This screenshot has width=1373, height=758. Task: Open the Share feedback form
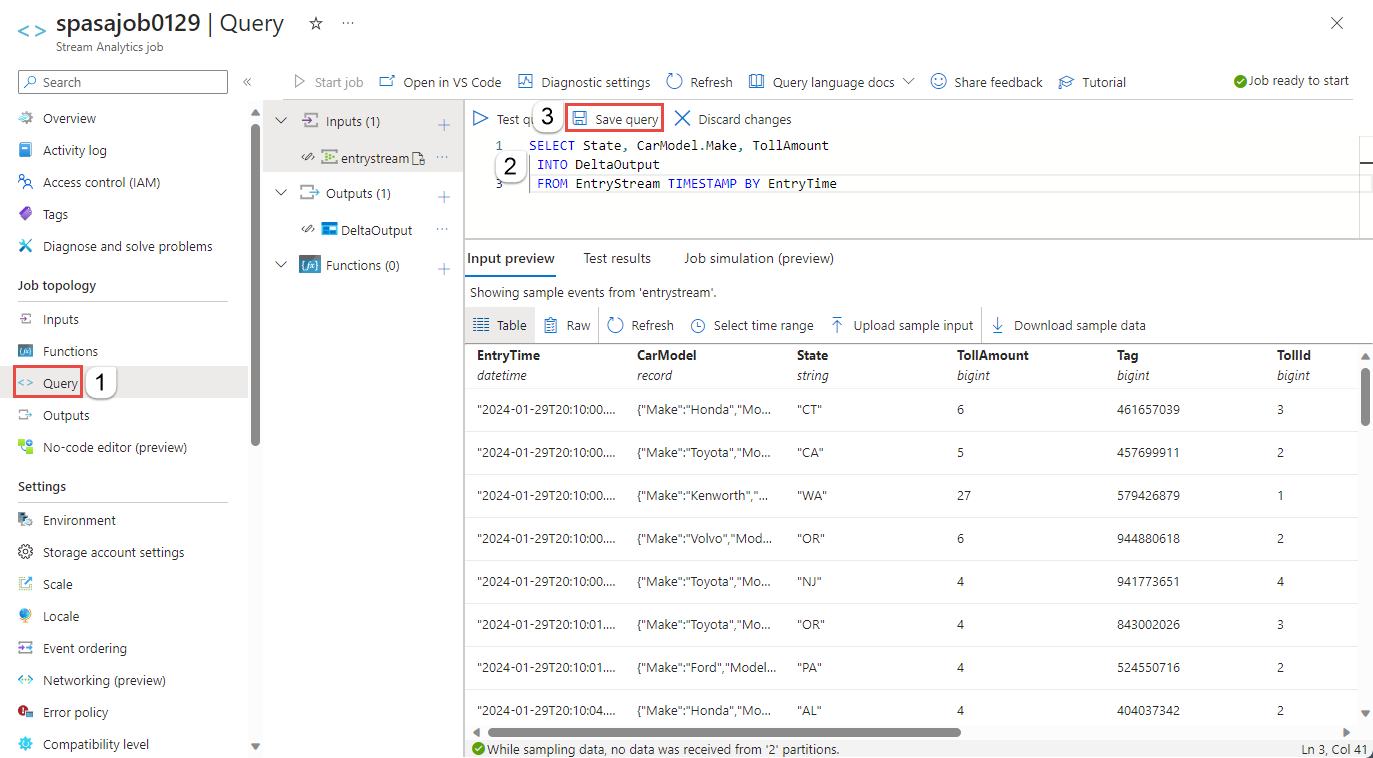986,81
